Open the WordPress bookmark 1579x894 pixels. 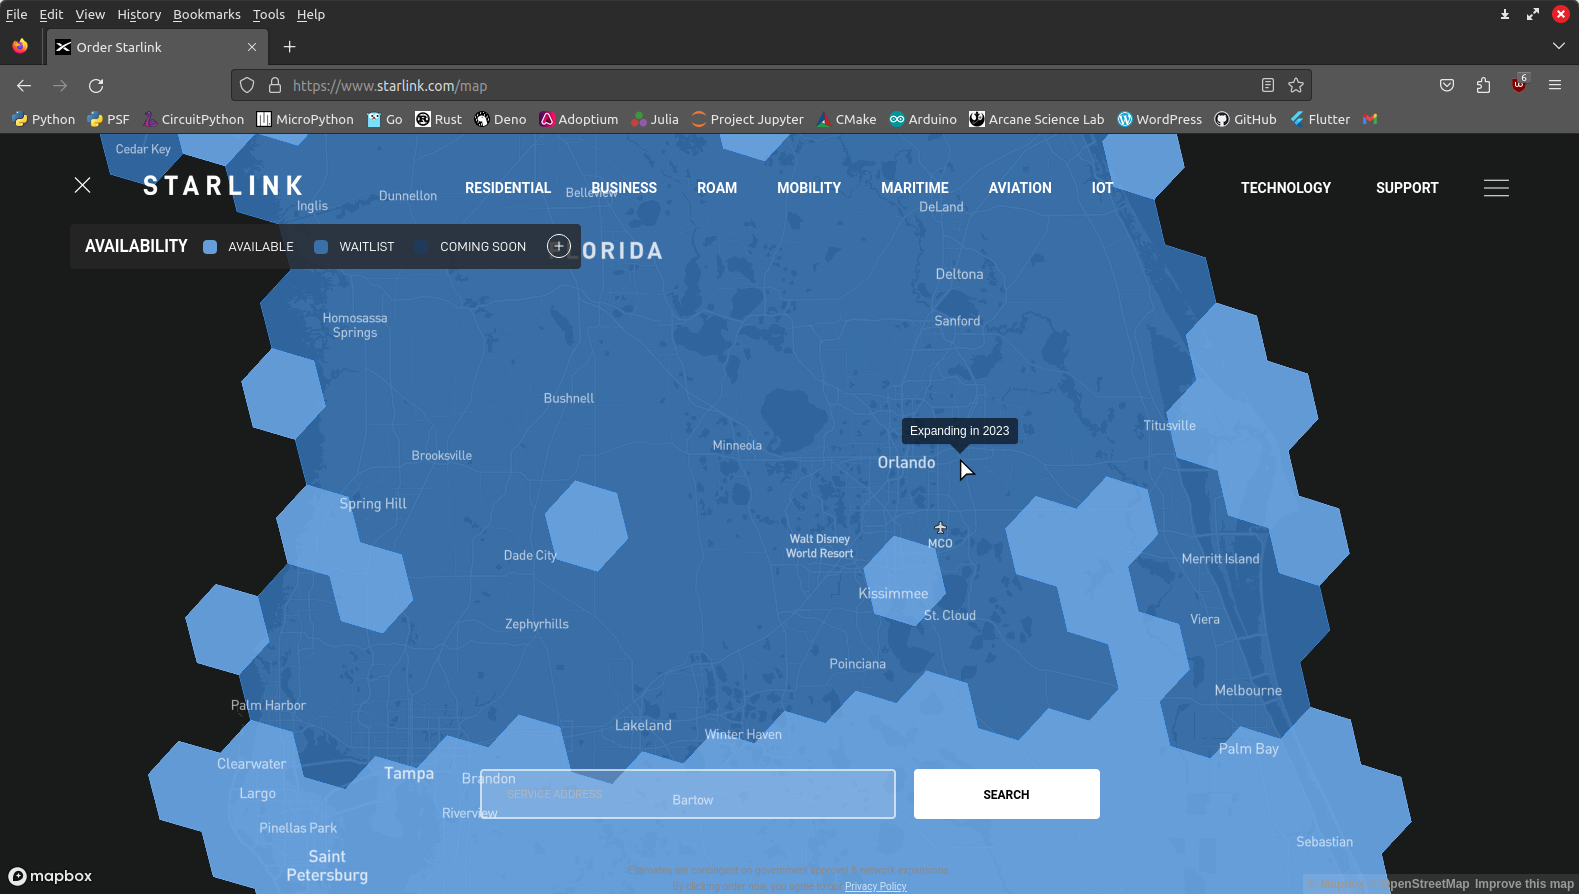(x=1160, y=119)
